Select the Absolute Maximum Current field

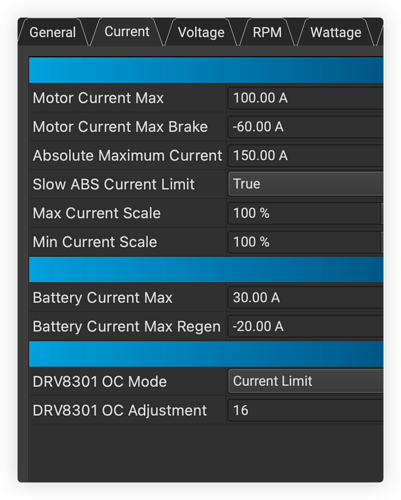(306, 155)
